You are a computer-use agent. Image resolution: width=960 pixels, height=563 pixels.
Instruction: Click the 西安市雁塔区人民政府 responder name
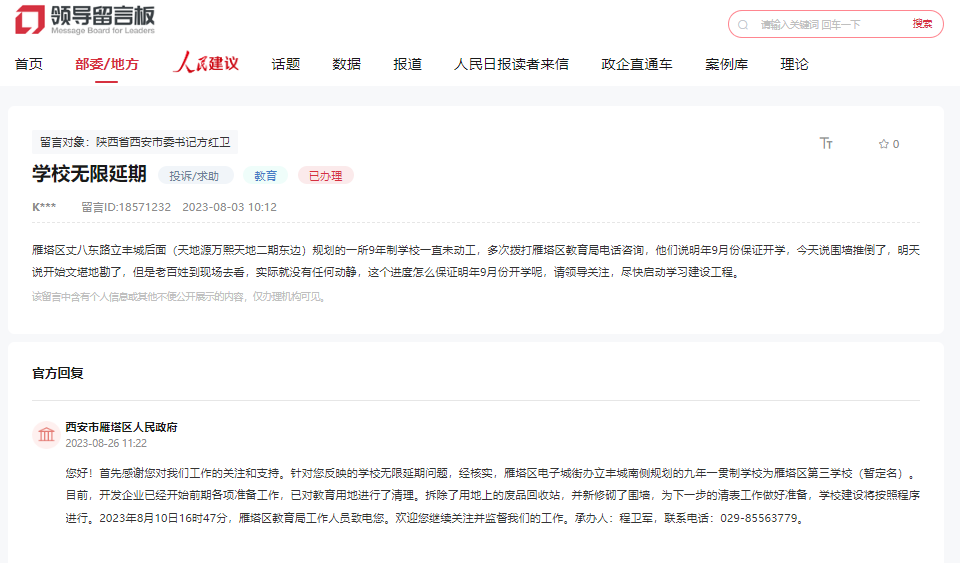coord(121,427)
